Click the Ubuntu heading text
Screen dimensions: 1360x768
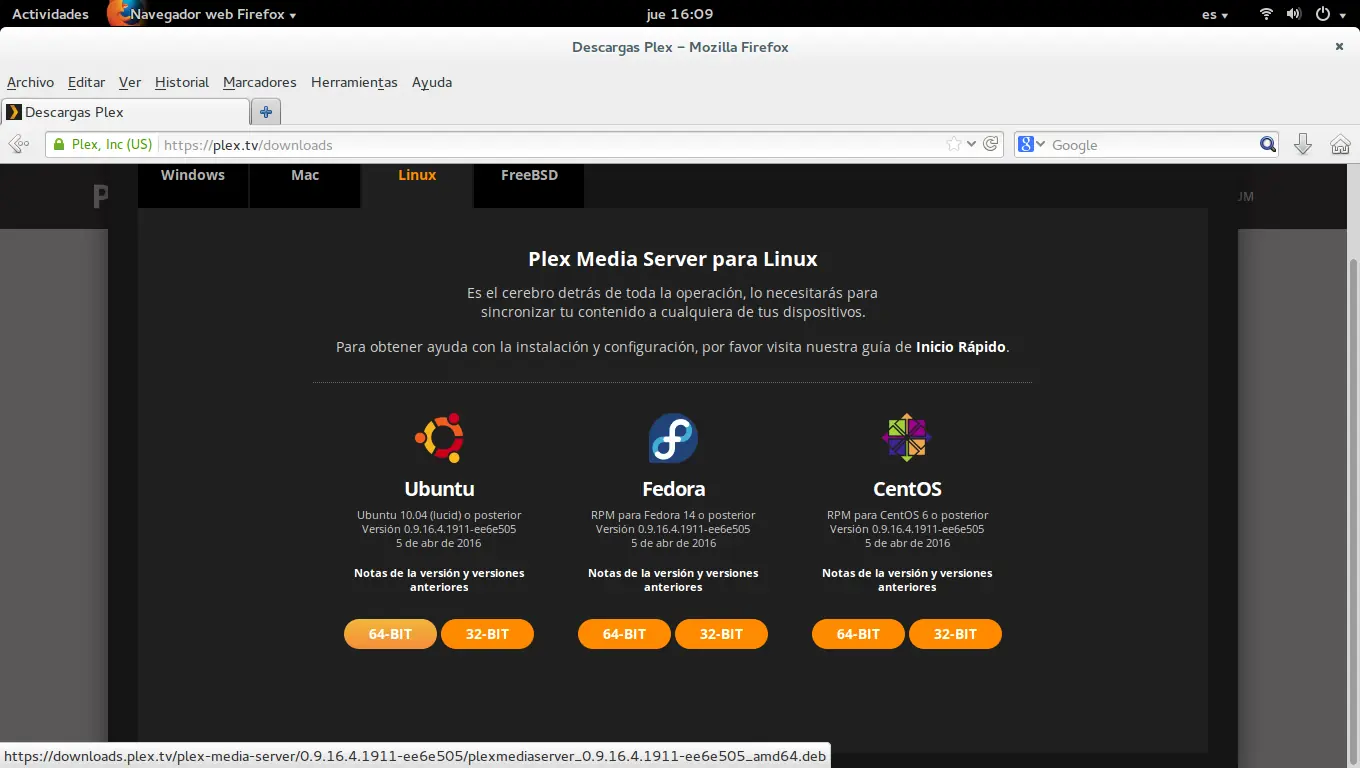click(439, 489)
